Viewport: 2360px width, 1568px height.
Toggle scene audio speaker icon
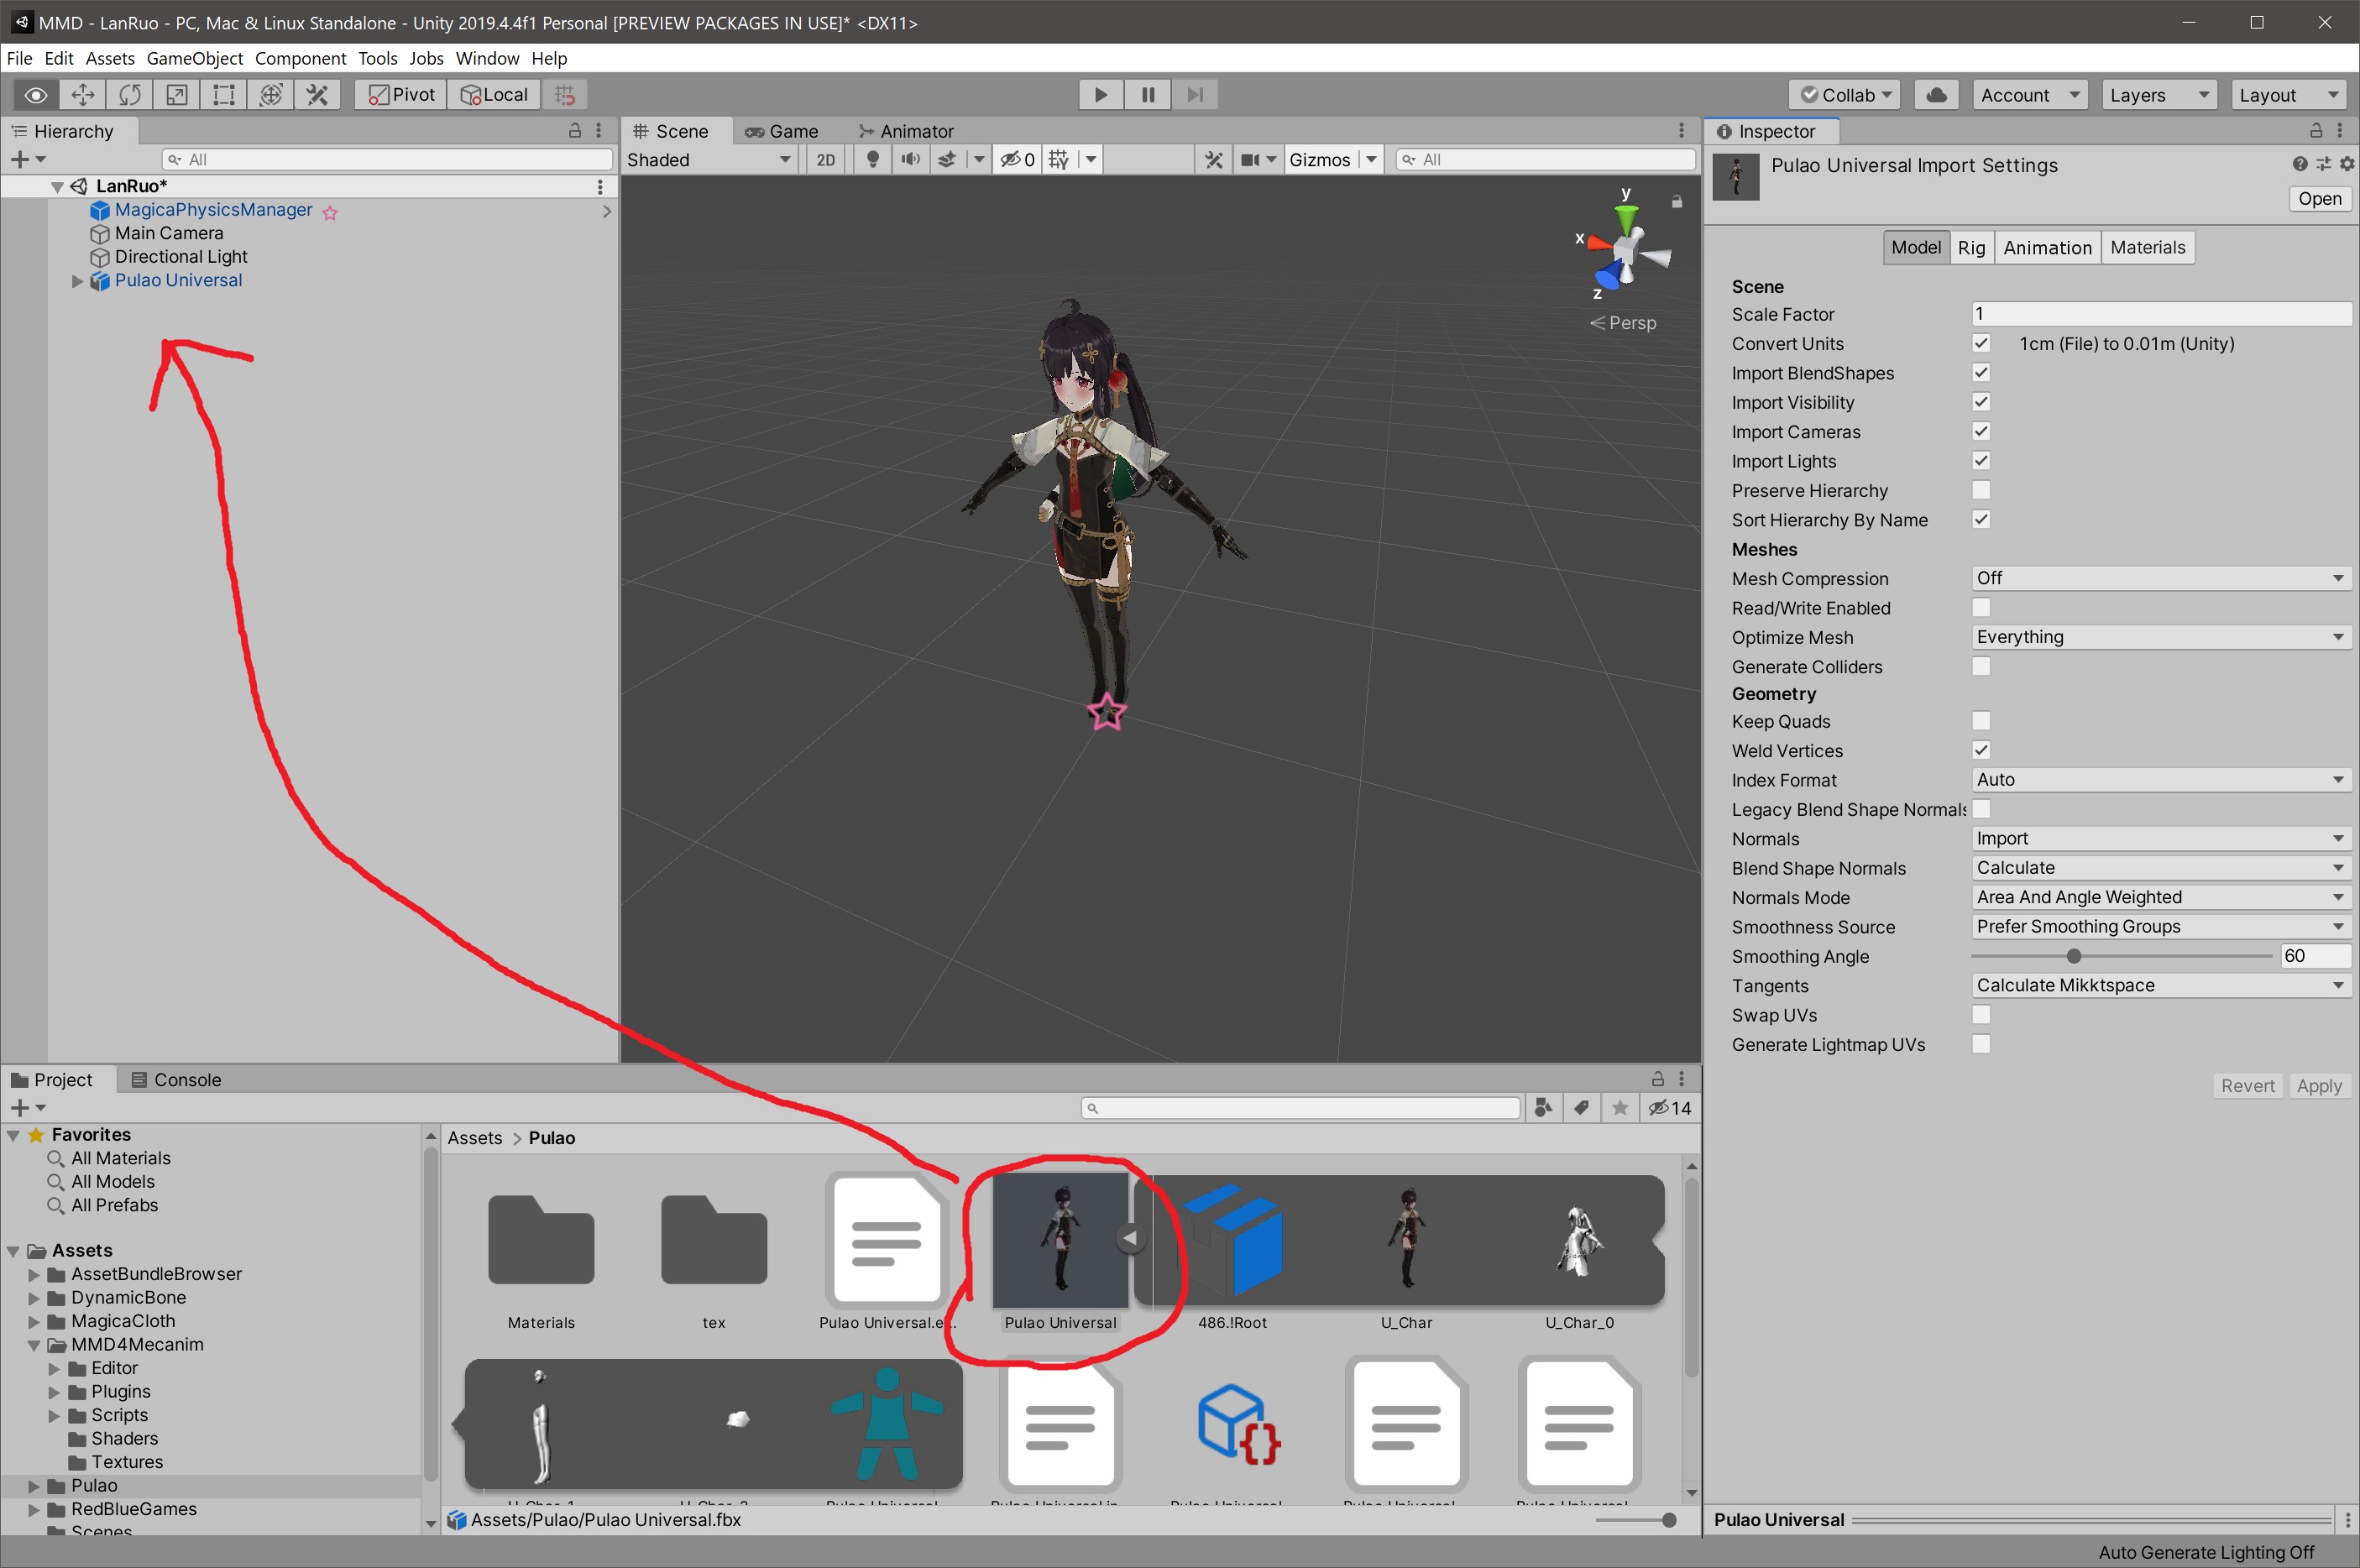910,160
